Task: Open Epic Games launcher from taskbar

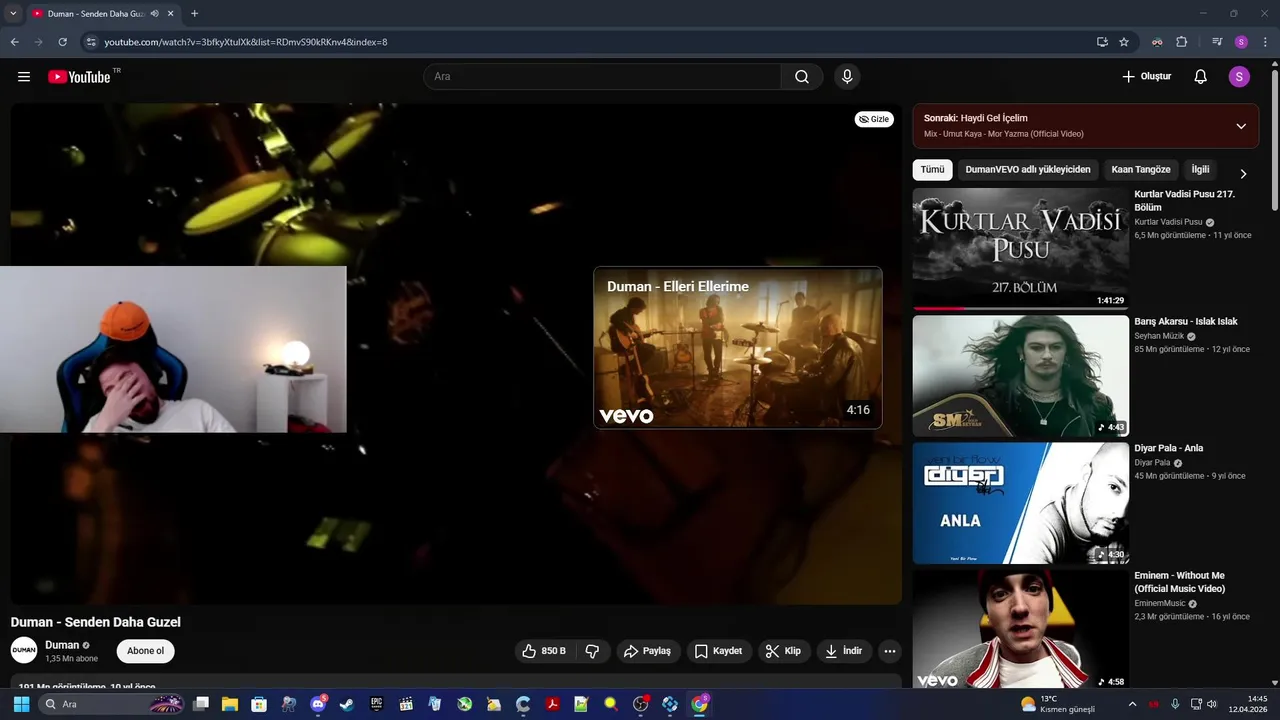Action: coord(377,704)
